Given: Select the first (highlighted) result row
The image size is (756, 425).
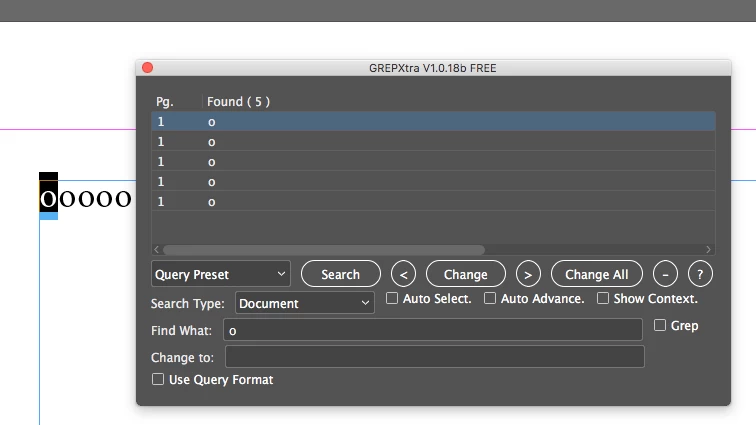Looking at the screenshot, I should tap(433, 121).
